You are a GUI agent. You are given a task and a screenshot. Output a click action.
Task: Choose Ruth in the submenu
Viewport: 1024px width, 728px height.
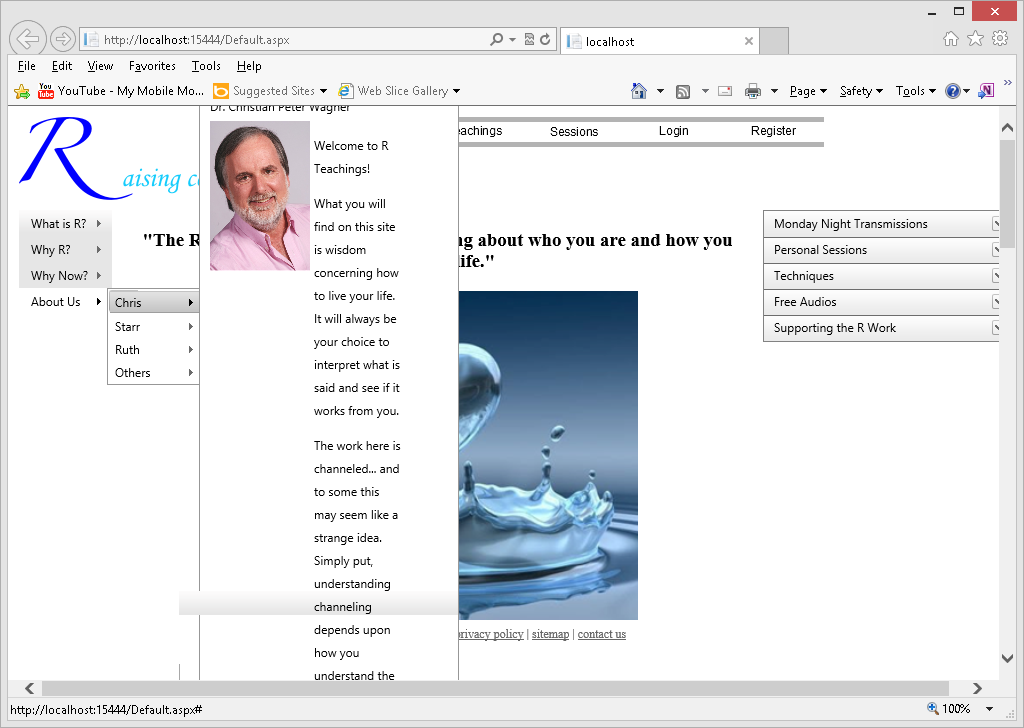153,349
